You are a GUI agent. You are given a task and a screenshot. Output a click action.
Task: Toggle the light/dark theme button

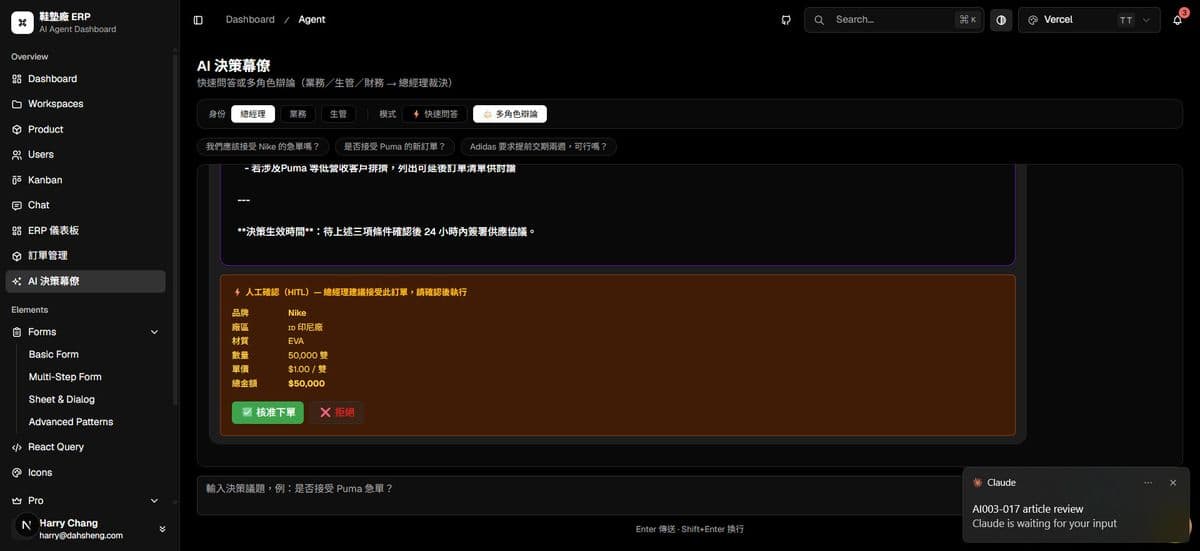point(1001,20)
